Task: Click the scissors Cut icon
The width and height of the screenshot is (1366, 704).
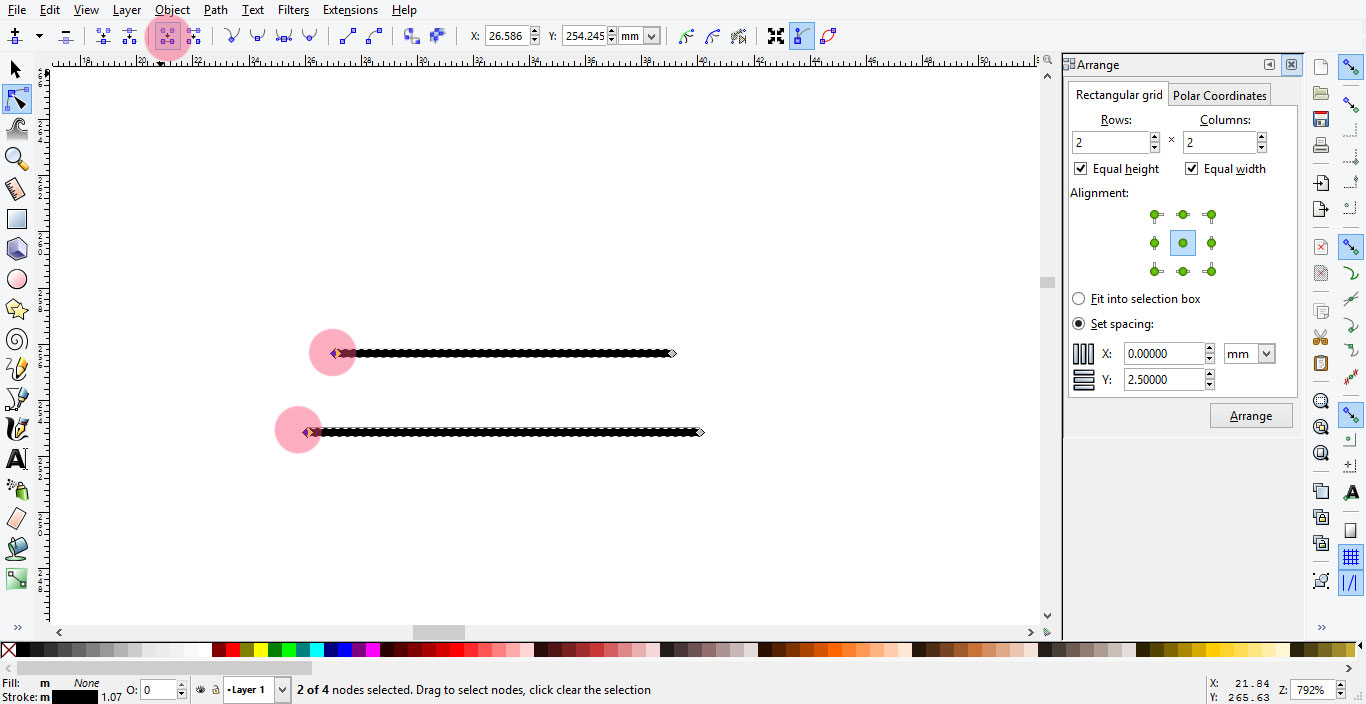Action: [1321, 337]
